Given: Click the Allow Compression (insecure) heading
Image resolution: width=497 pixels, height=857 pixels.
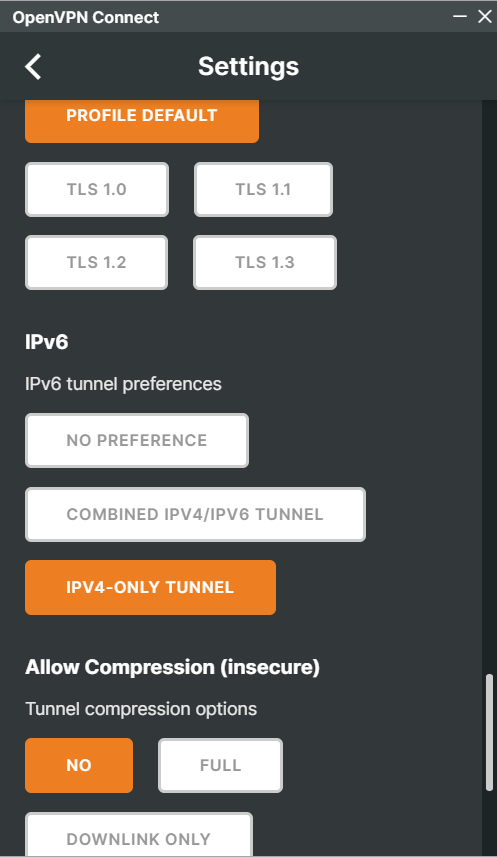Looking at the screenshot, I should pyautogui.click(x=172, y=667).
